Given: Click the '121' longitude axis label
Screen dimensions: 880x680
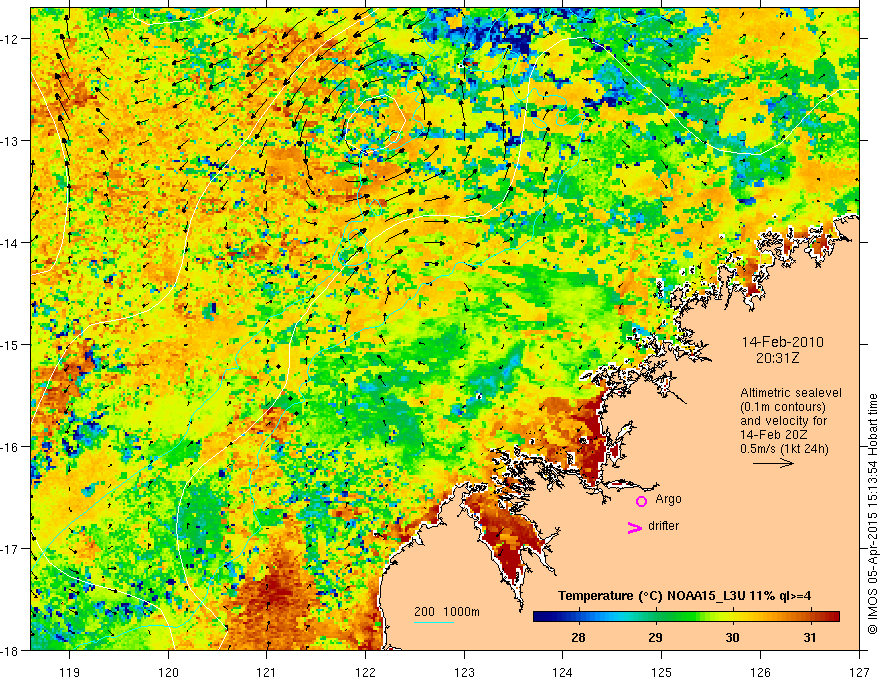Looking at the screenshot, I should 267,672.
